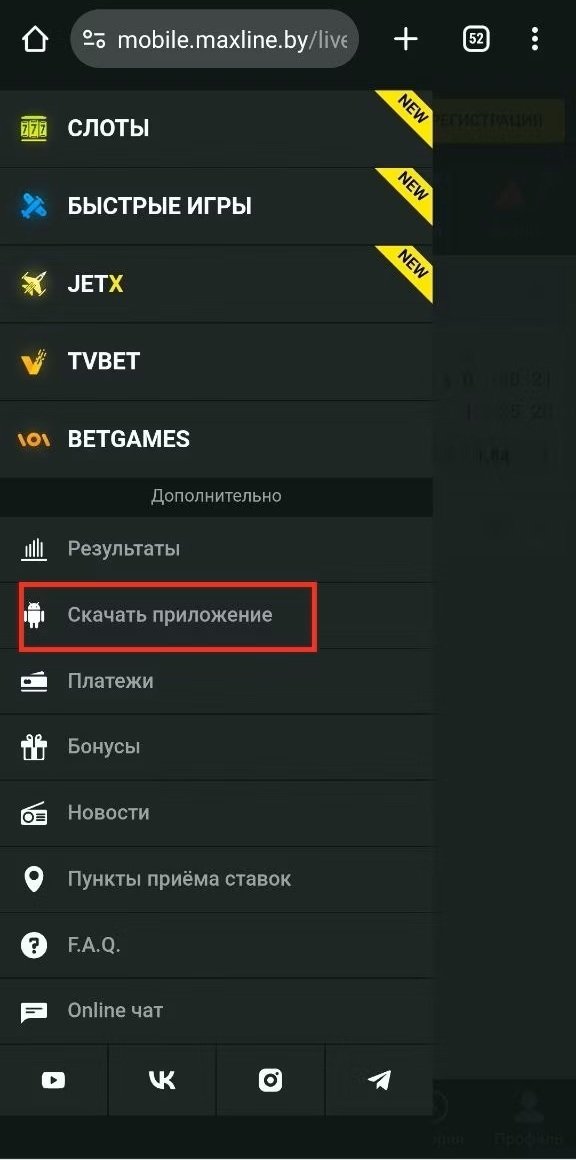Tap the Telegram icon in the footer
576x1160 pixels.
(x=379, y=1081)
